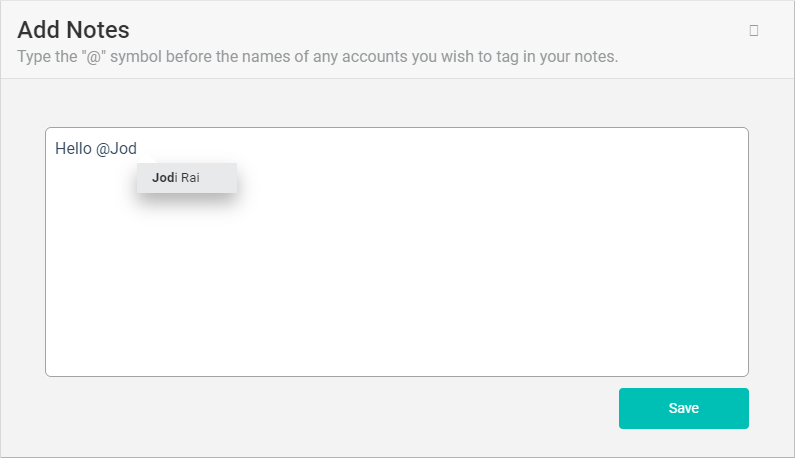
Task: Click the bottom-right corner inside the notes box
Action: click(735, 364)
